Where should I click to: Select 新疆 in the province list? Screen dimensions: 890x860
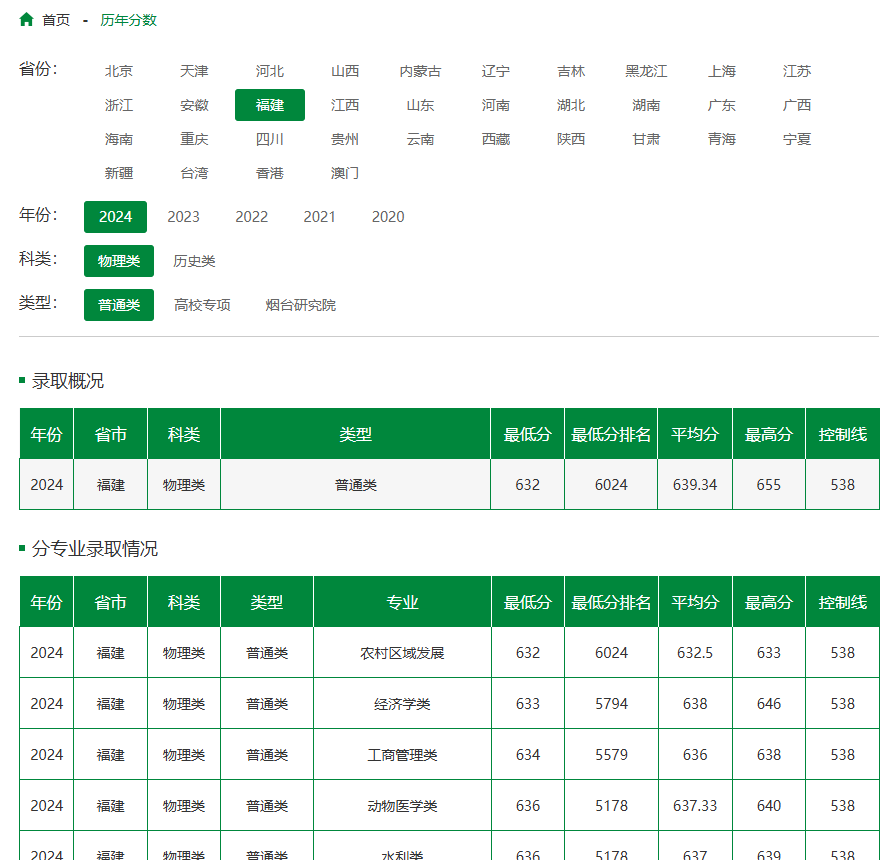coord(119,173)
